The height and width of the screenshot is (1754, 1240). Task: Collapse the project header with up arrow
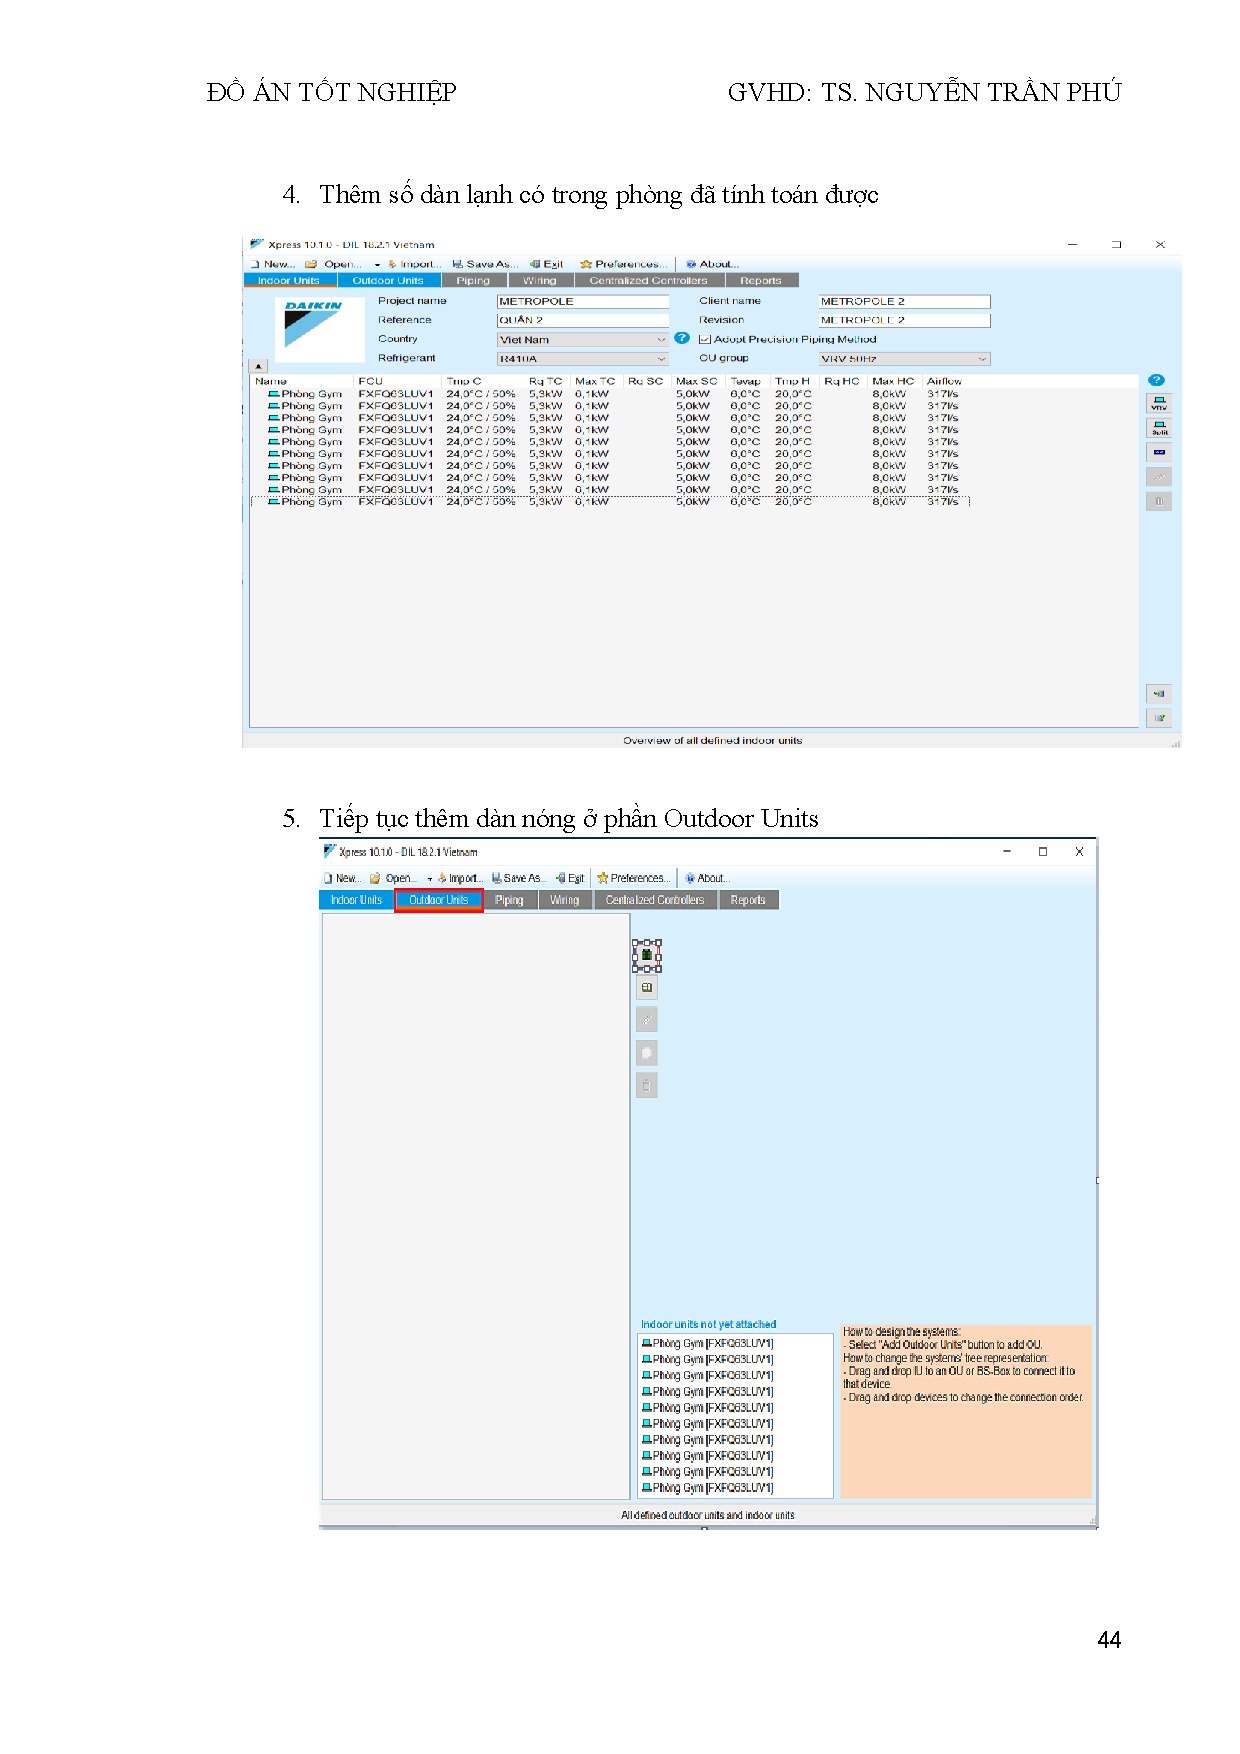pos(257,366)
